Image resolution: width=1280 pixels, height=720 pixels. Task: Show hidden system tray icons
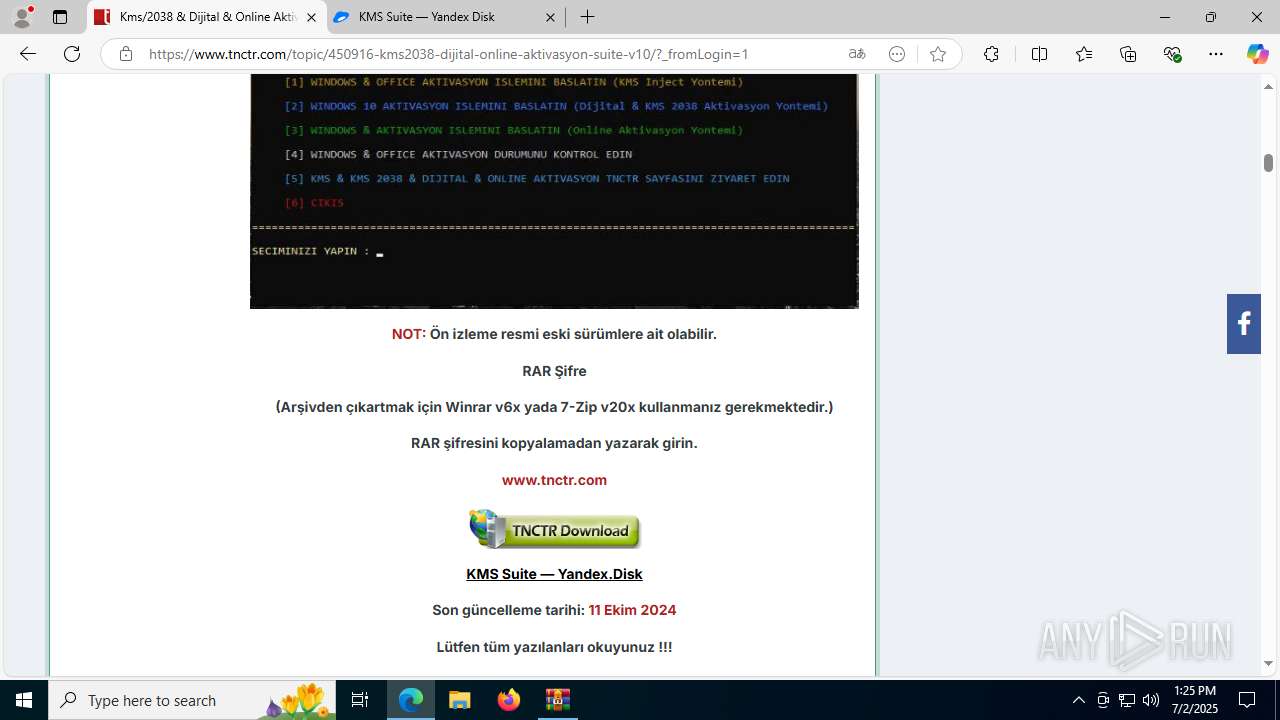(1078, 700)
